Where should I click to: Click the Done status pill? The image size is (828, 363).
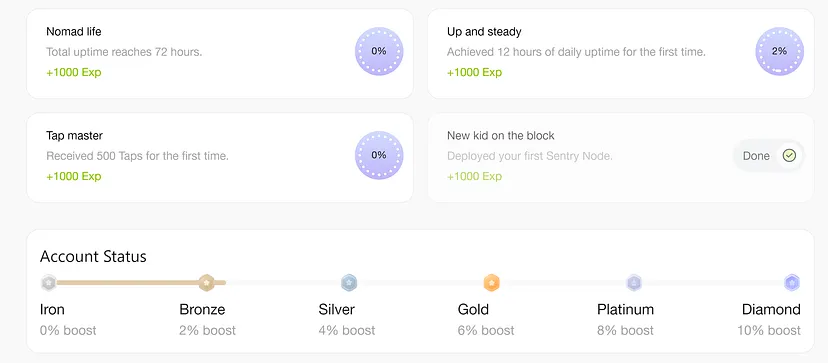point(769,155)
